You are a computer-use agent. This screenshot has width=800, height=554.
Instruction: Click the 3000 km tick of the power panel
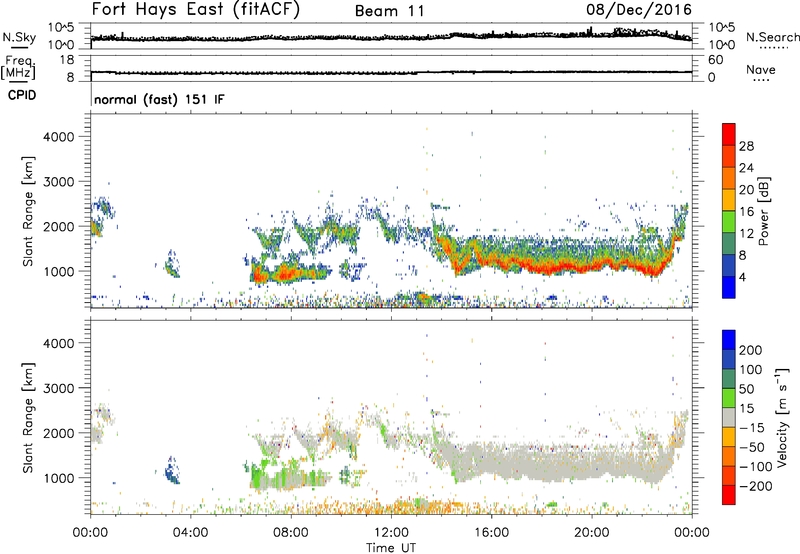(58, 182)
